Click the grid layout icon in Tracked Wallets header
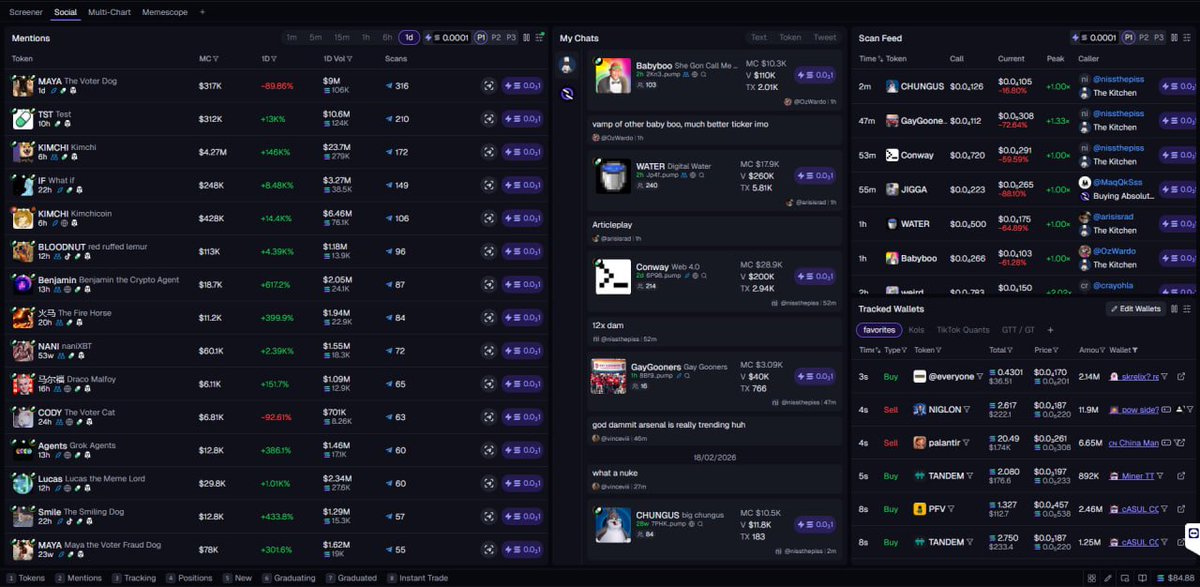This screenshot has width=1200, height=587. (1174, 309)
